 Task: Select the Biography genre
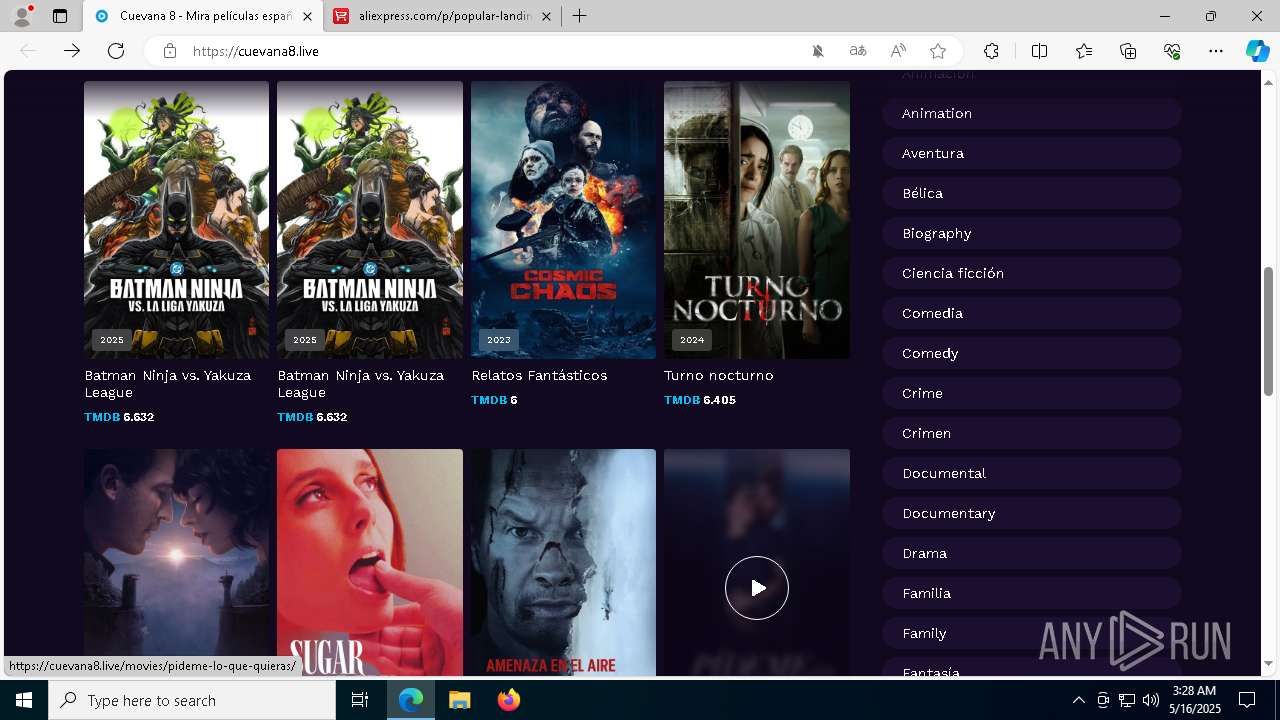point(1032,233)
